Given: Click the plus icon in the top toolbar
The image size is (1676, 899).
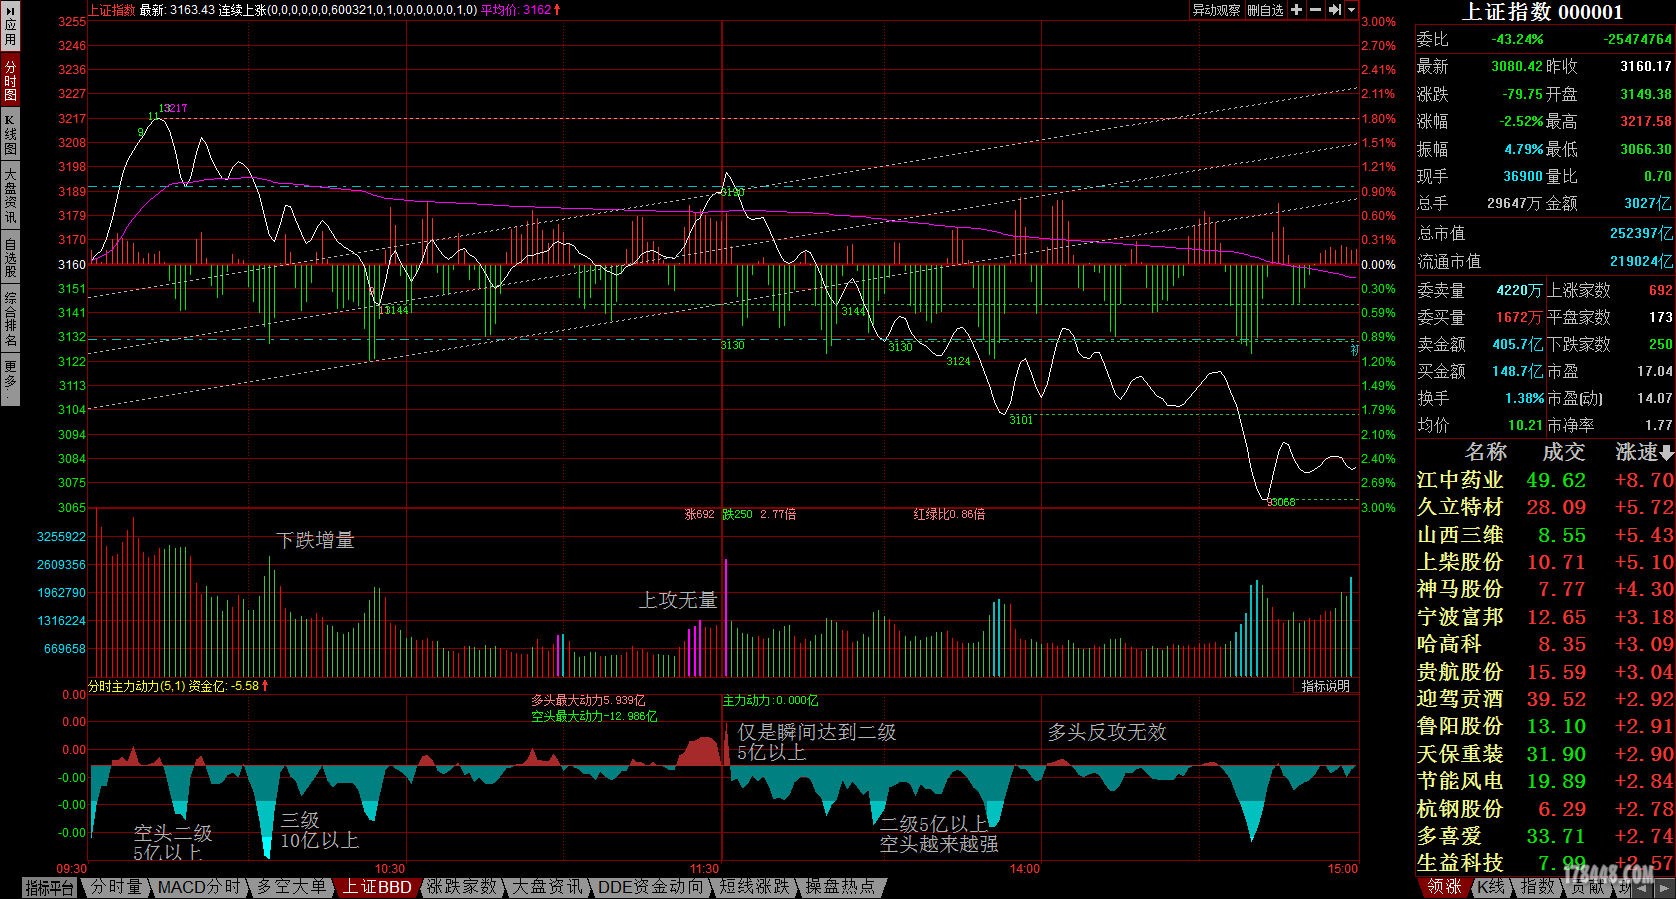Looking at the screenshot, I should 1296,10.
